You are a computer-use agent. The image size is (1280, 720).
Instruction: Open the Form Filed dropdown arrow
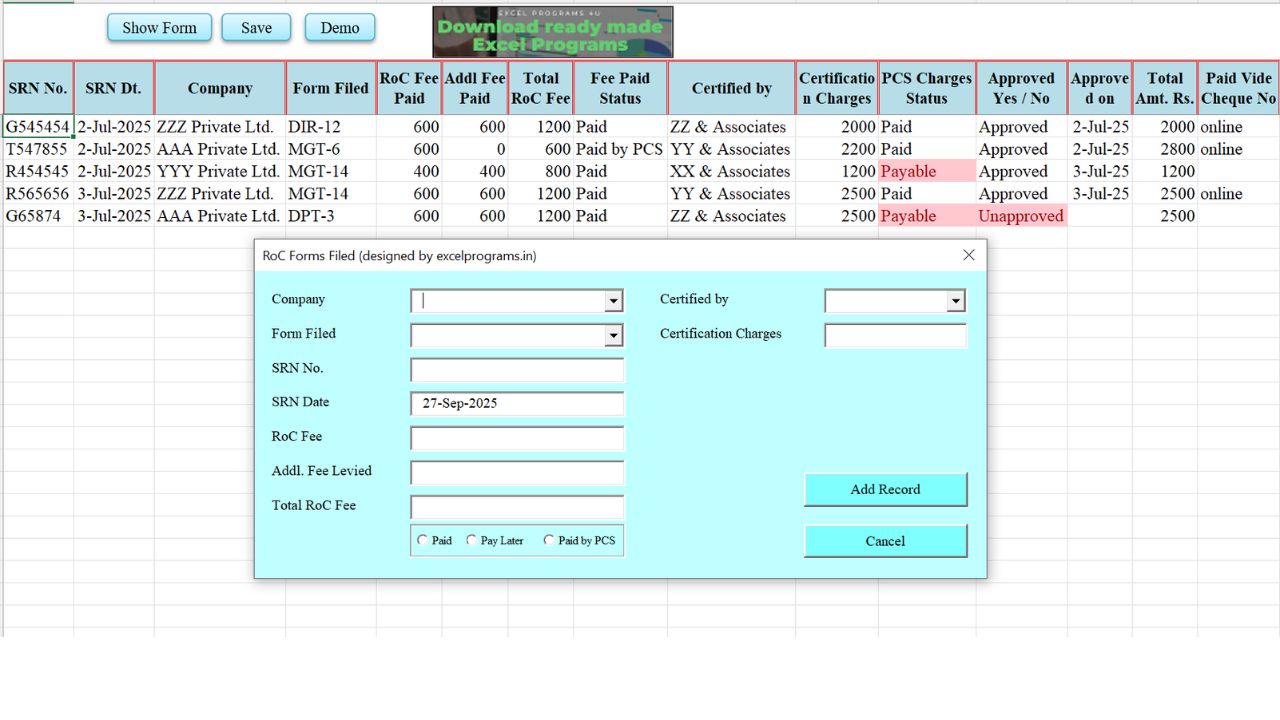(x=613, y=336)
